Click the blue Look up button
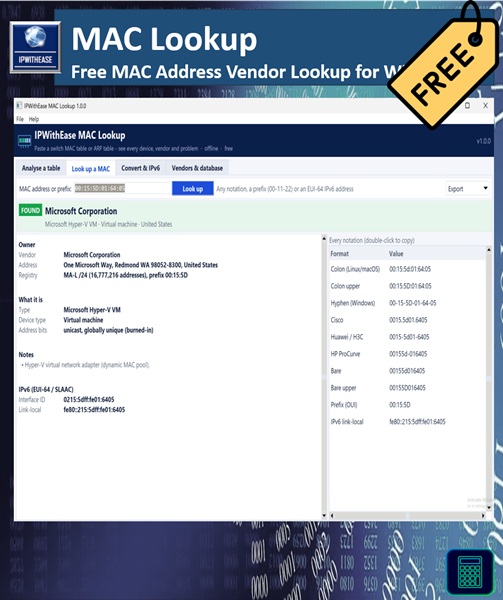Image resolution: width=503 pixels, height=600 pixels. (192, 189)
